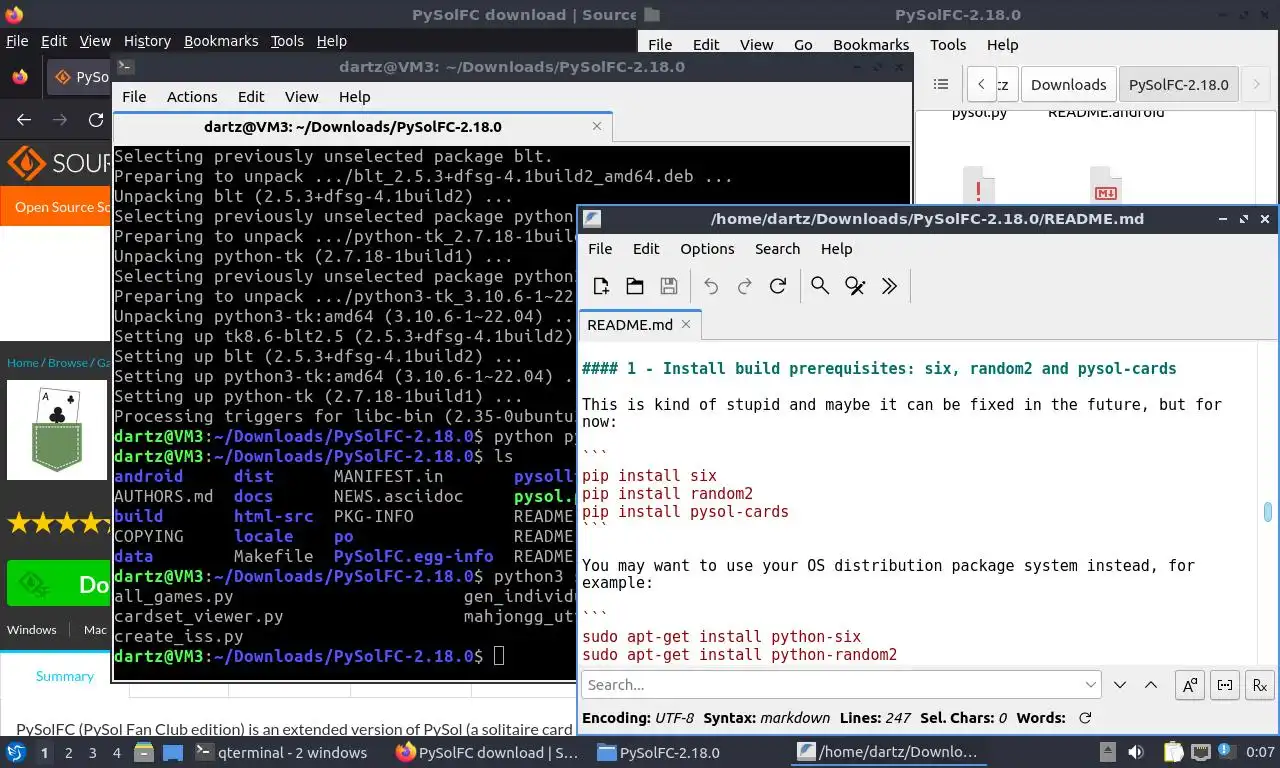Click the Redo arrow in FeatherPad toolbar
Screen dimensions: 1280x768
point(744,286)
